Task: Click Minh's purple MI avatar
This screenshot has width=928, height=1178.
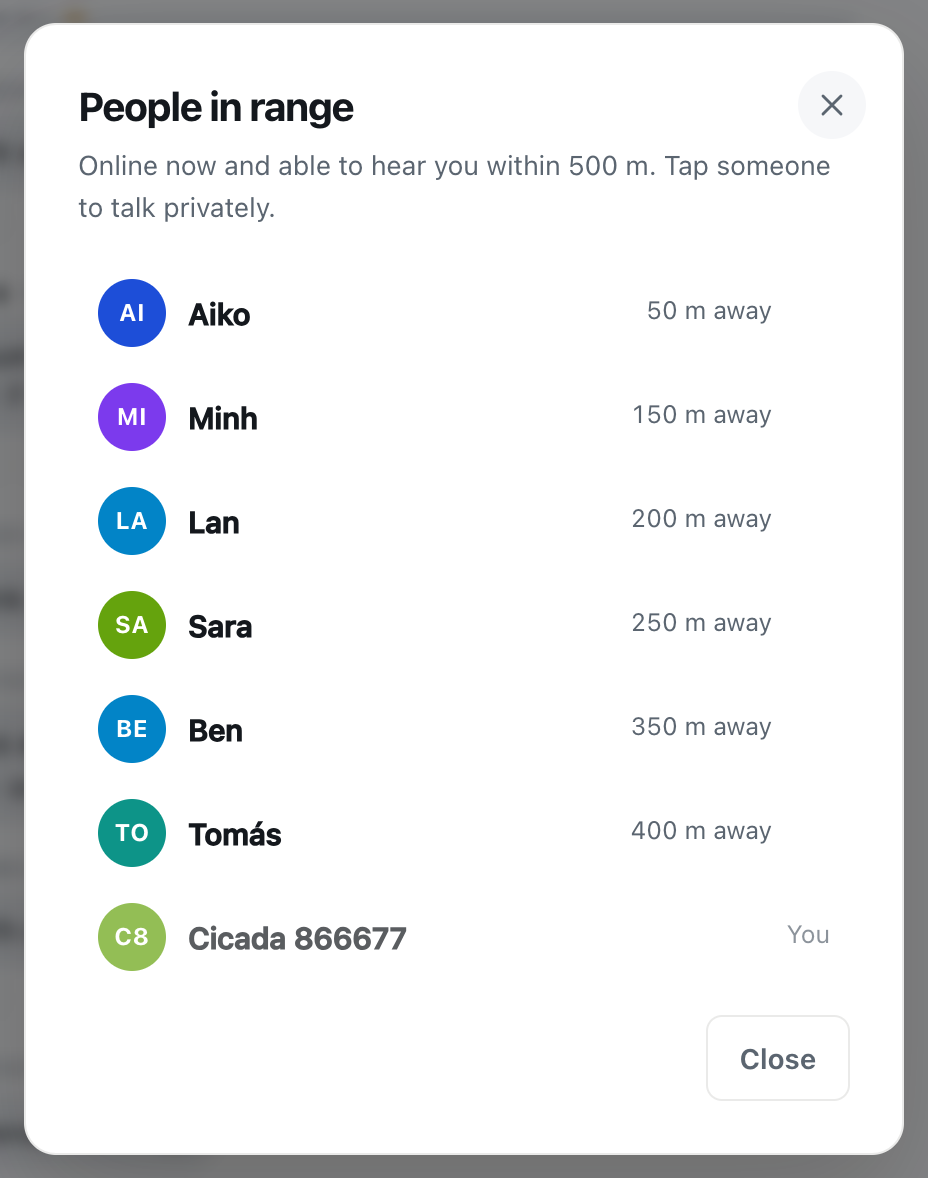Action: pyautogui.click(x=131, y=417)
